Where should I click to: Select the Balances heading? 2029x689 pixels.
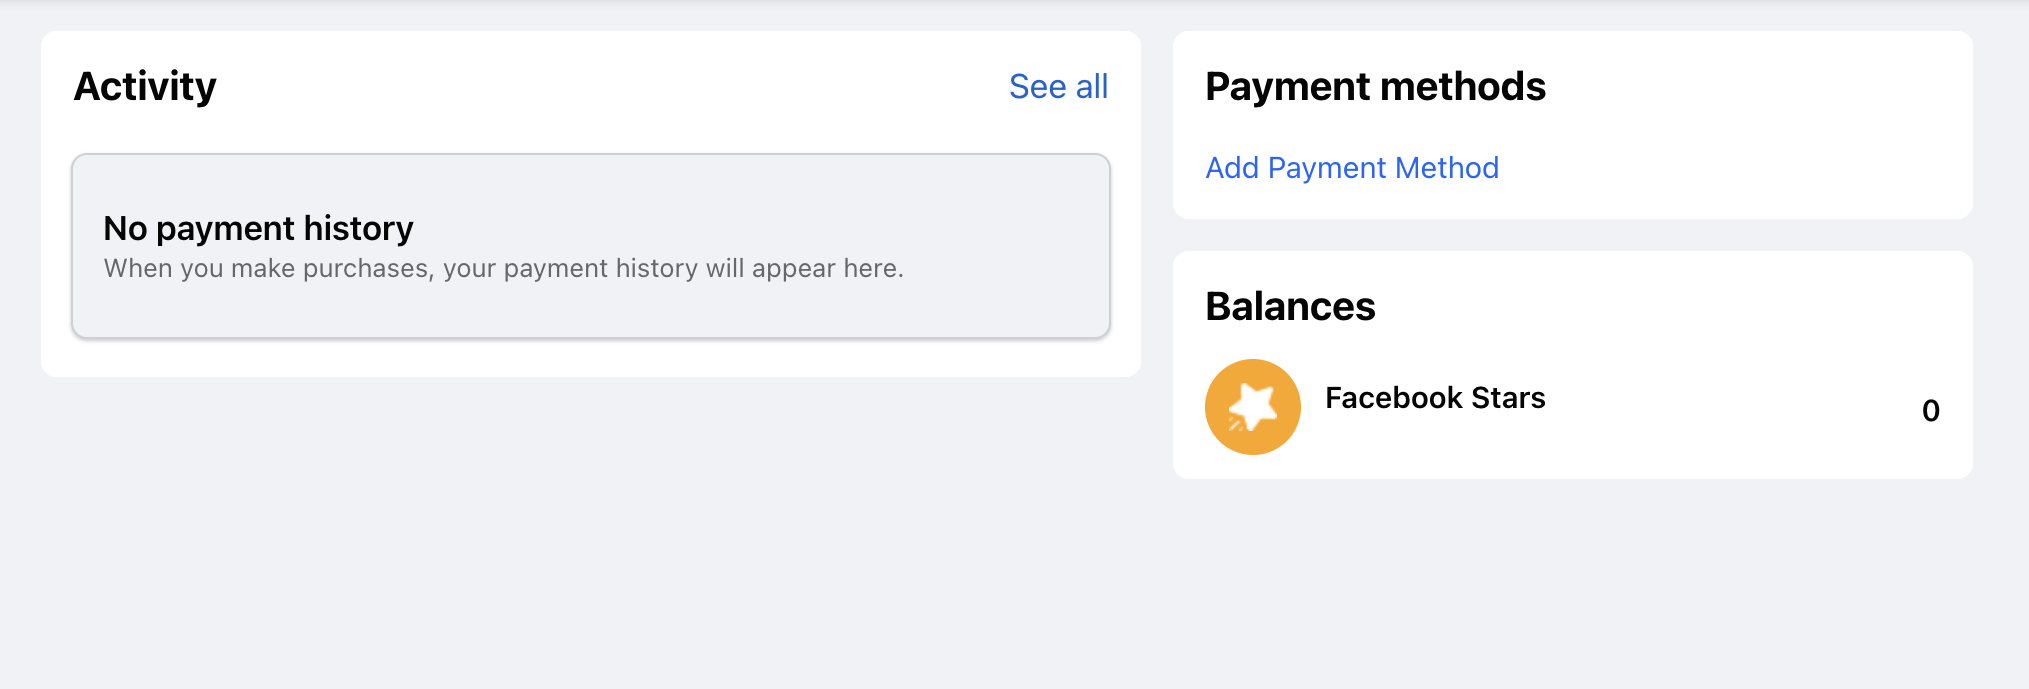coord(1290,307)
